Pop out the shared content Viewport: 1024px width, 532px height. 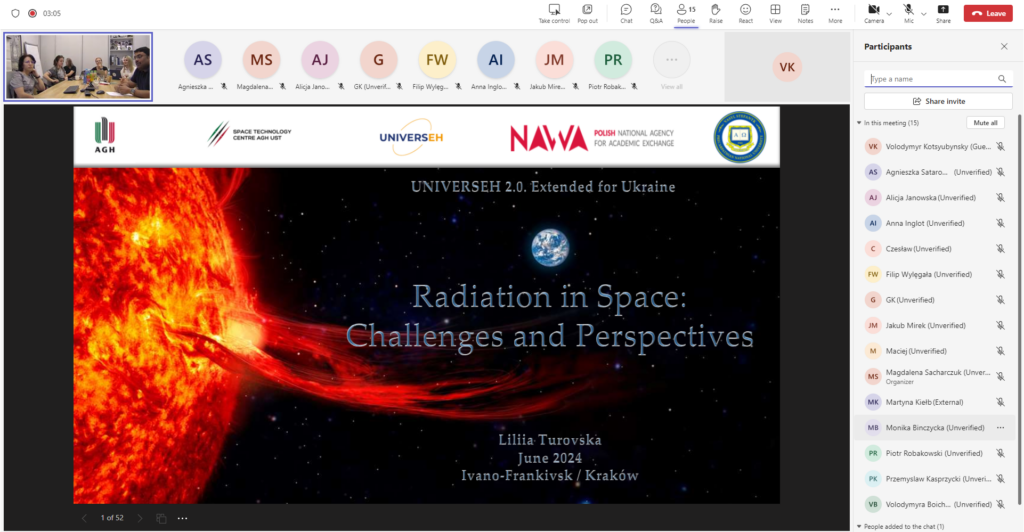point(588,13)
